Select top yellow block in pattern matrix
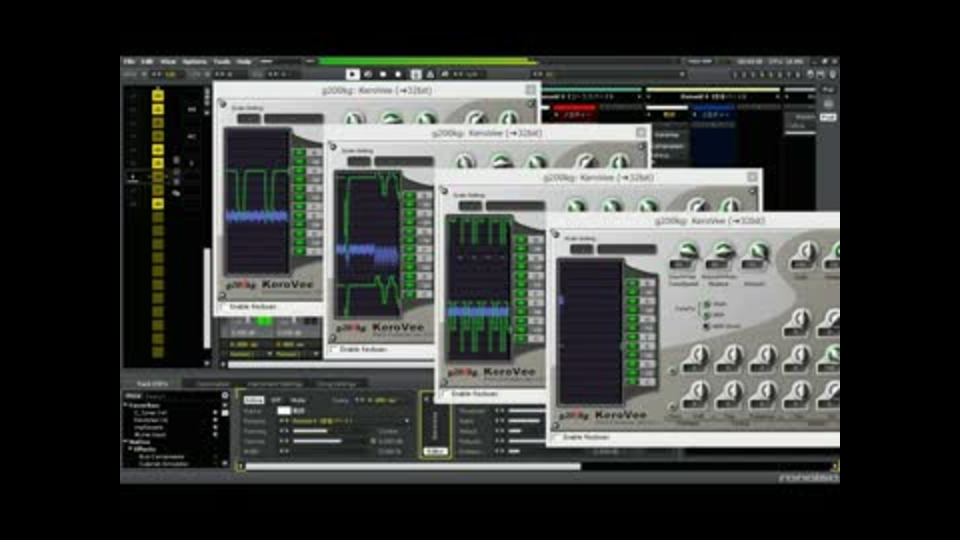This screenshot has width=960, height=540. pos(157,96)
